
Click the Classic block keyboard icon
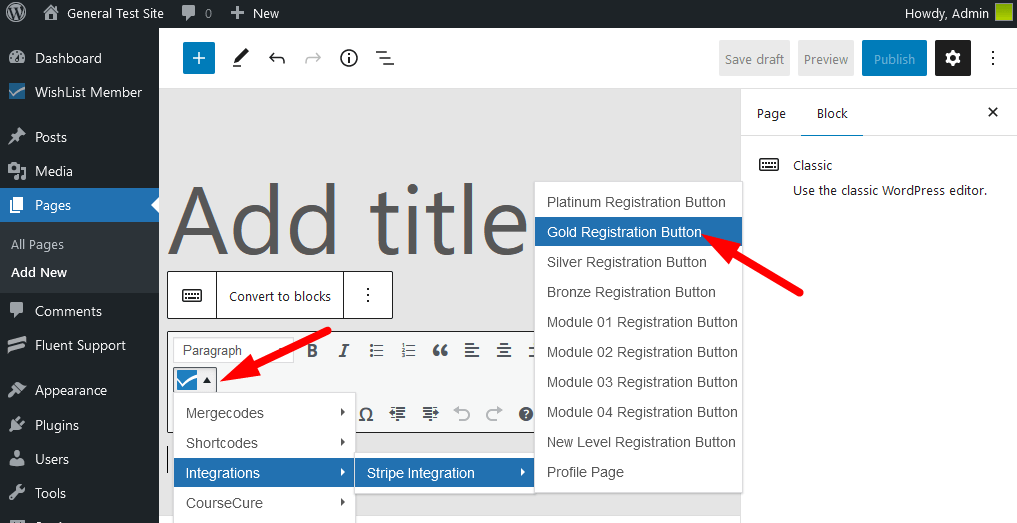(x=192, y=295)
